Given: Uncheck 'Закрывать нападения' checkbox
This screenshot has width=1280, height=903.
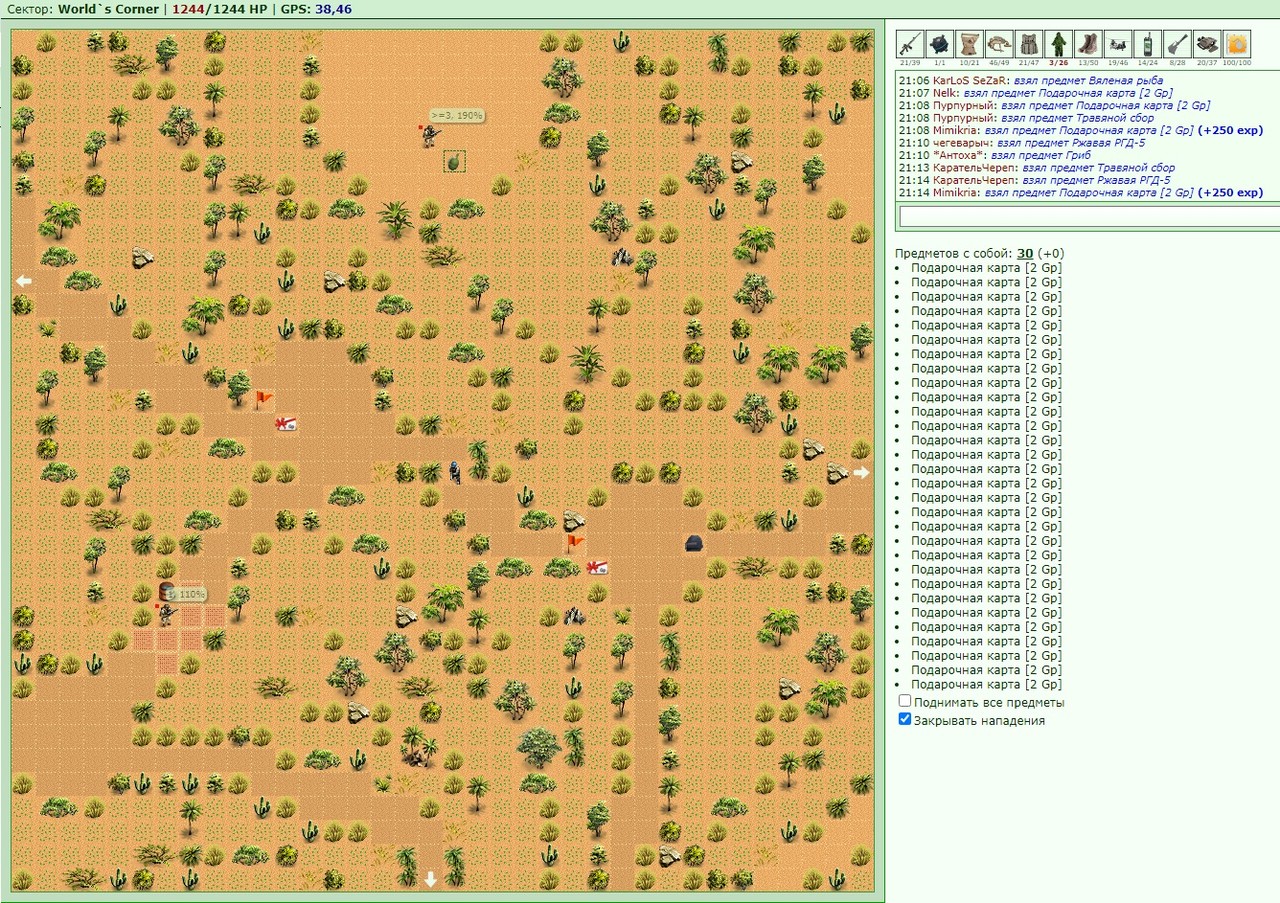Looking at the screenshot, I should (905, 719).
